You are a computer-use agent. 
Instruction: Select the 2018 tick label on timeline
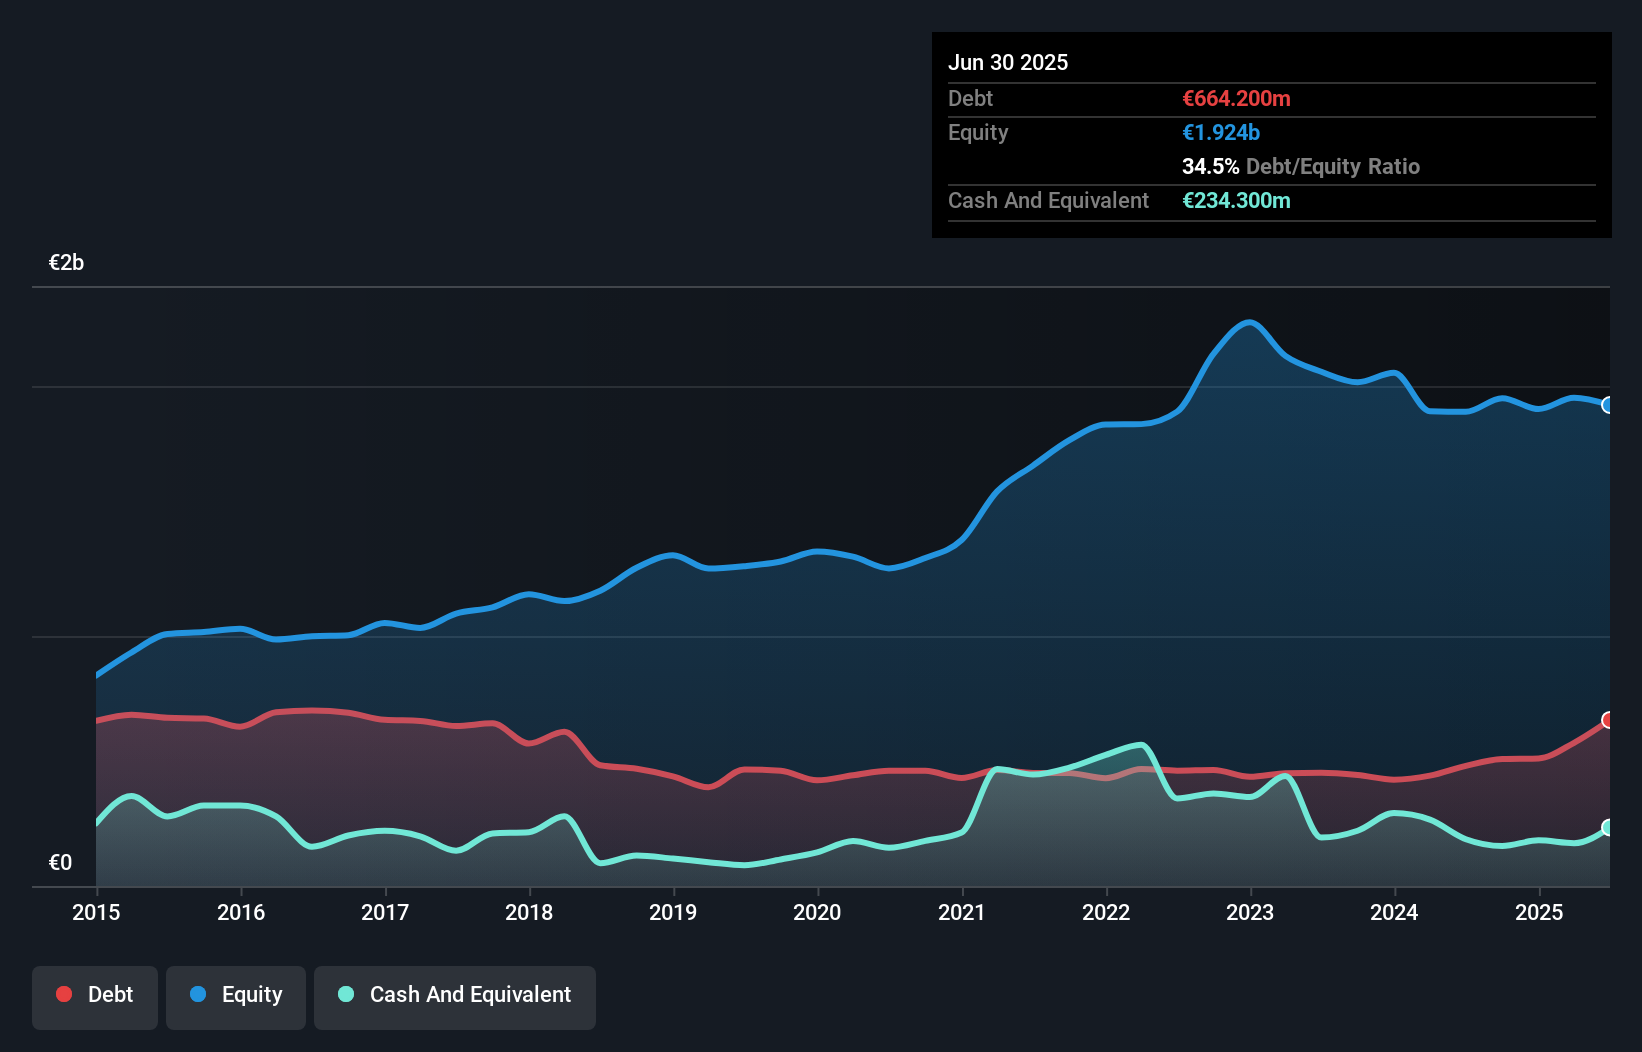coord(529,912)
